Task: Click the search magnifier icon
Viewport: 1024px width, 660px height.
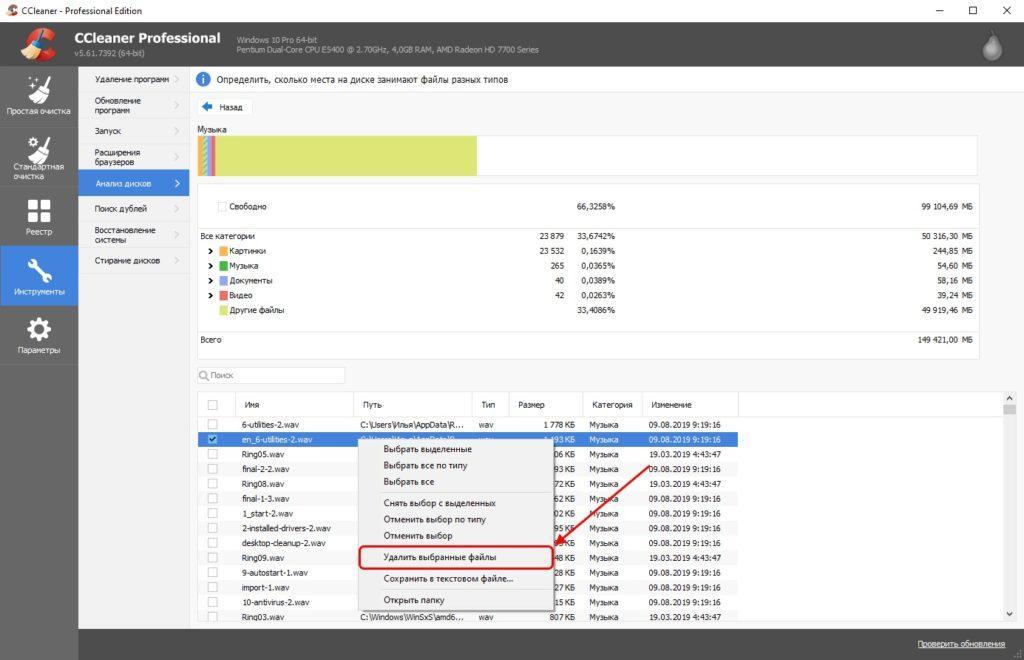Action: 204,375
